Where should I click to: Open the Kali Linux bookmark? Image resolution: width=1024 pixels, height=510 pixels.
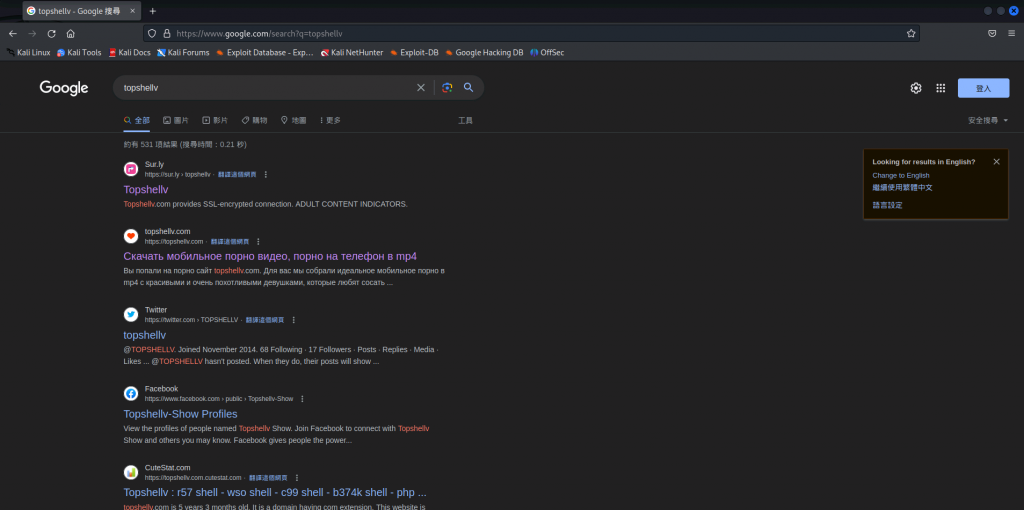(28, 52)
